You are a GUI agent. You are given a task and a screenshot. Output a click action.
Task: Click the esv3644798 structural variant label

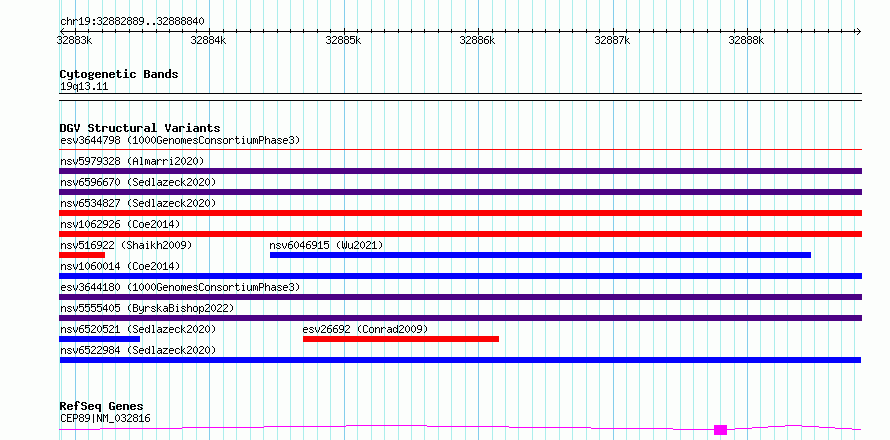(180, 140)
